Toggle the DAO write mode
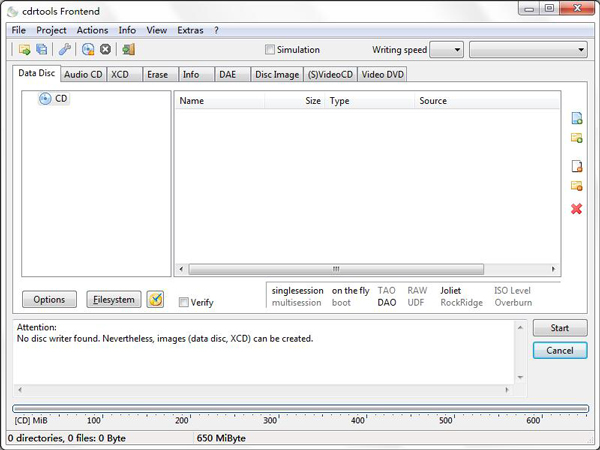Viewport: 600px width, 450px height. tap(387, 303)
